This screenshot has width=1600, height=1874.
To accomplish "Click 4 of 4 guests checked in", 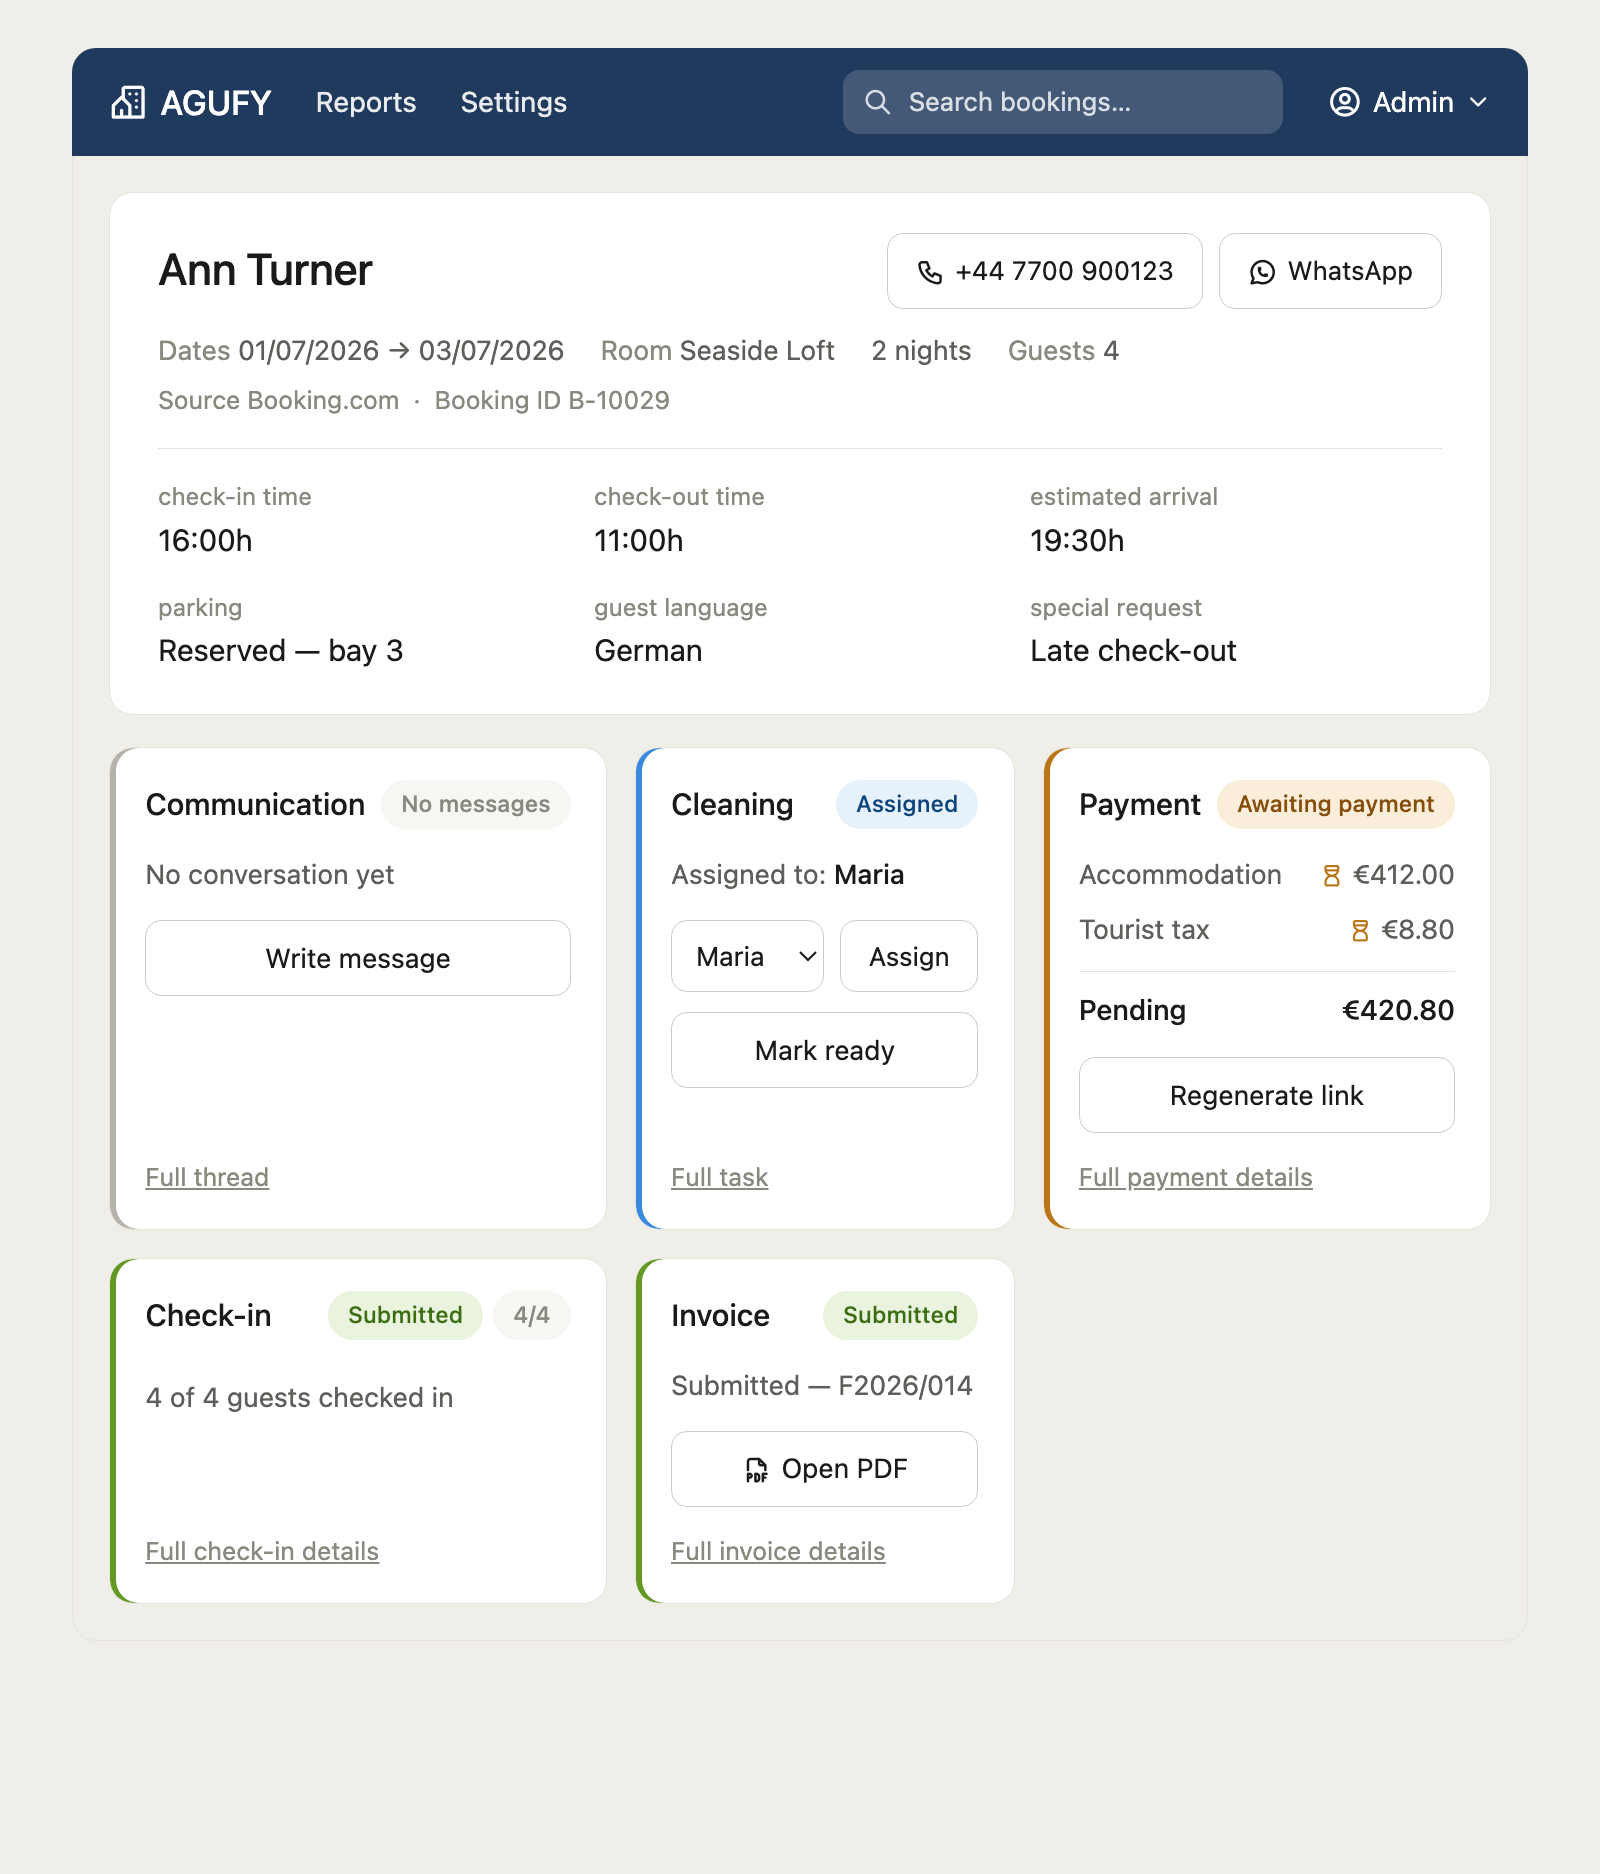I will click(299, 1398).
